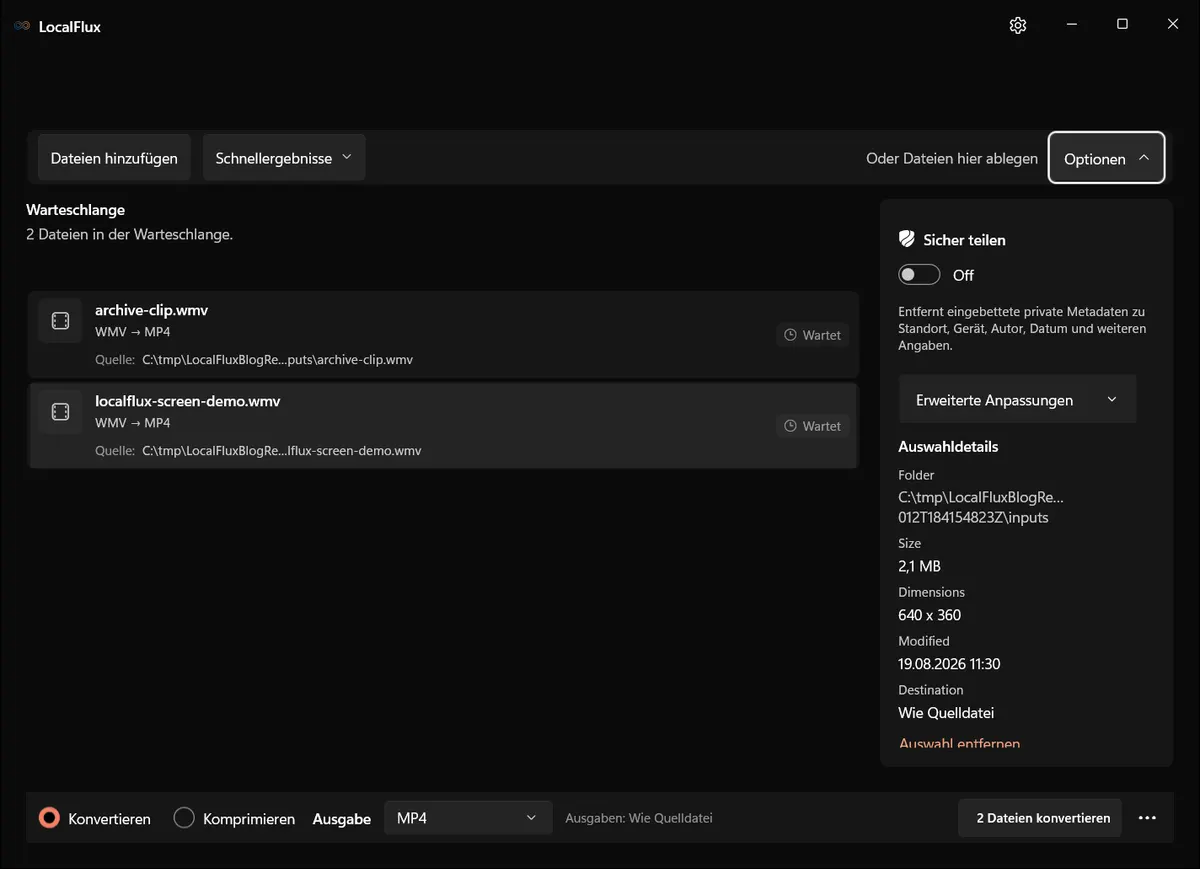
Task: Click Dateien hinzufügen button
Action: pos(114,158)
